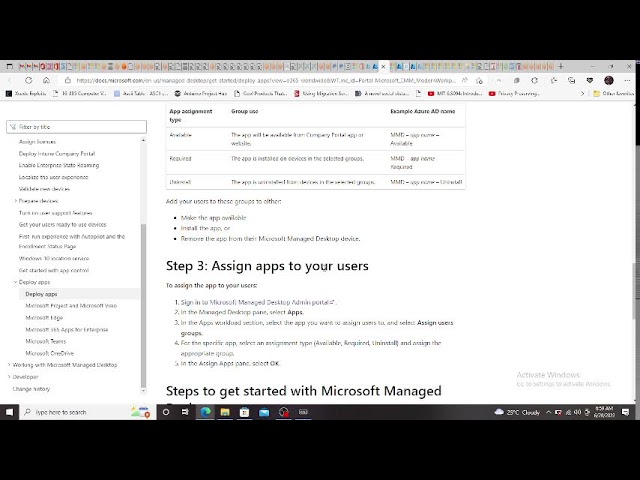Viewport: 640px width, 480px height.
Task: Open the MIT YouTube bookmark
Action: coord(455,93)
